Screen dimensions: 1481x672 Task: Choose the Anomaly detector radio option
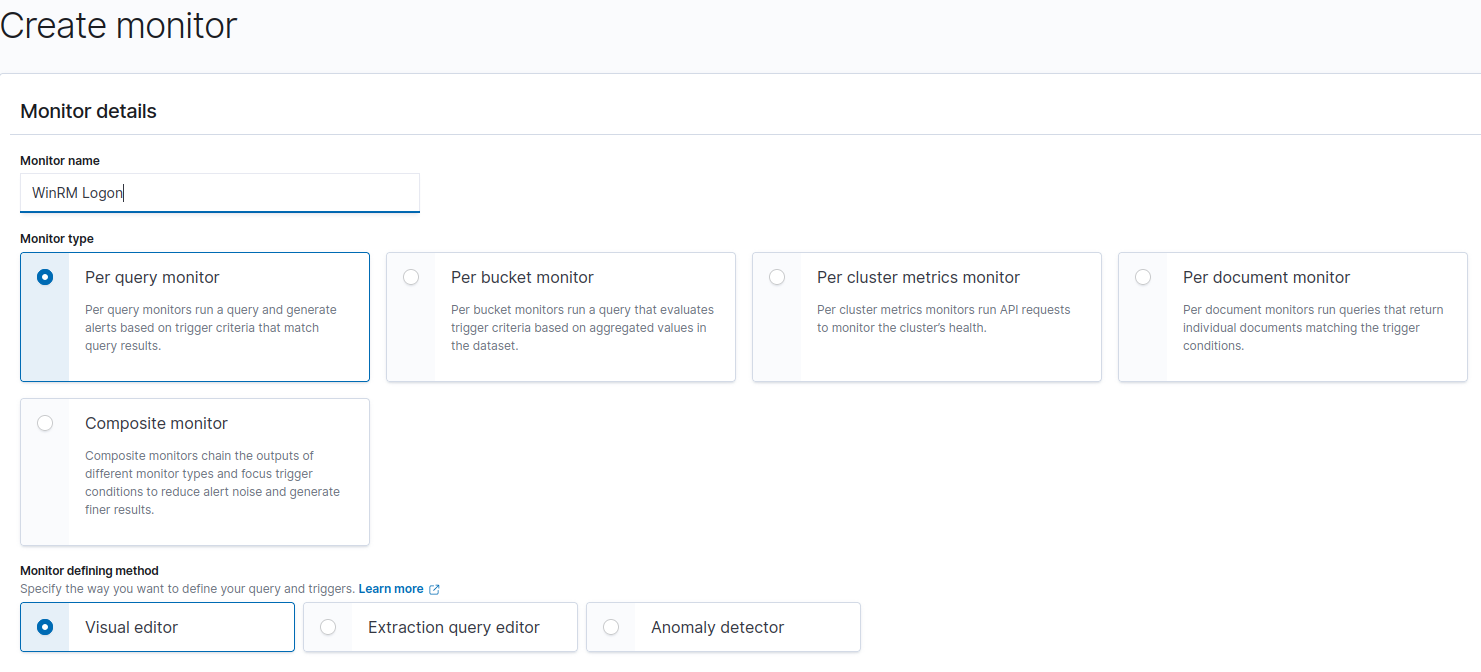click(611, 628)
